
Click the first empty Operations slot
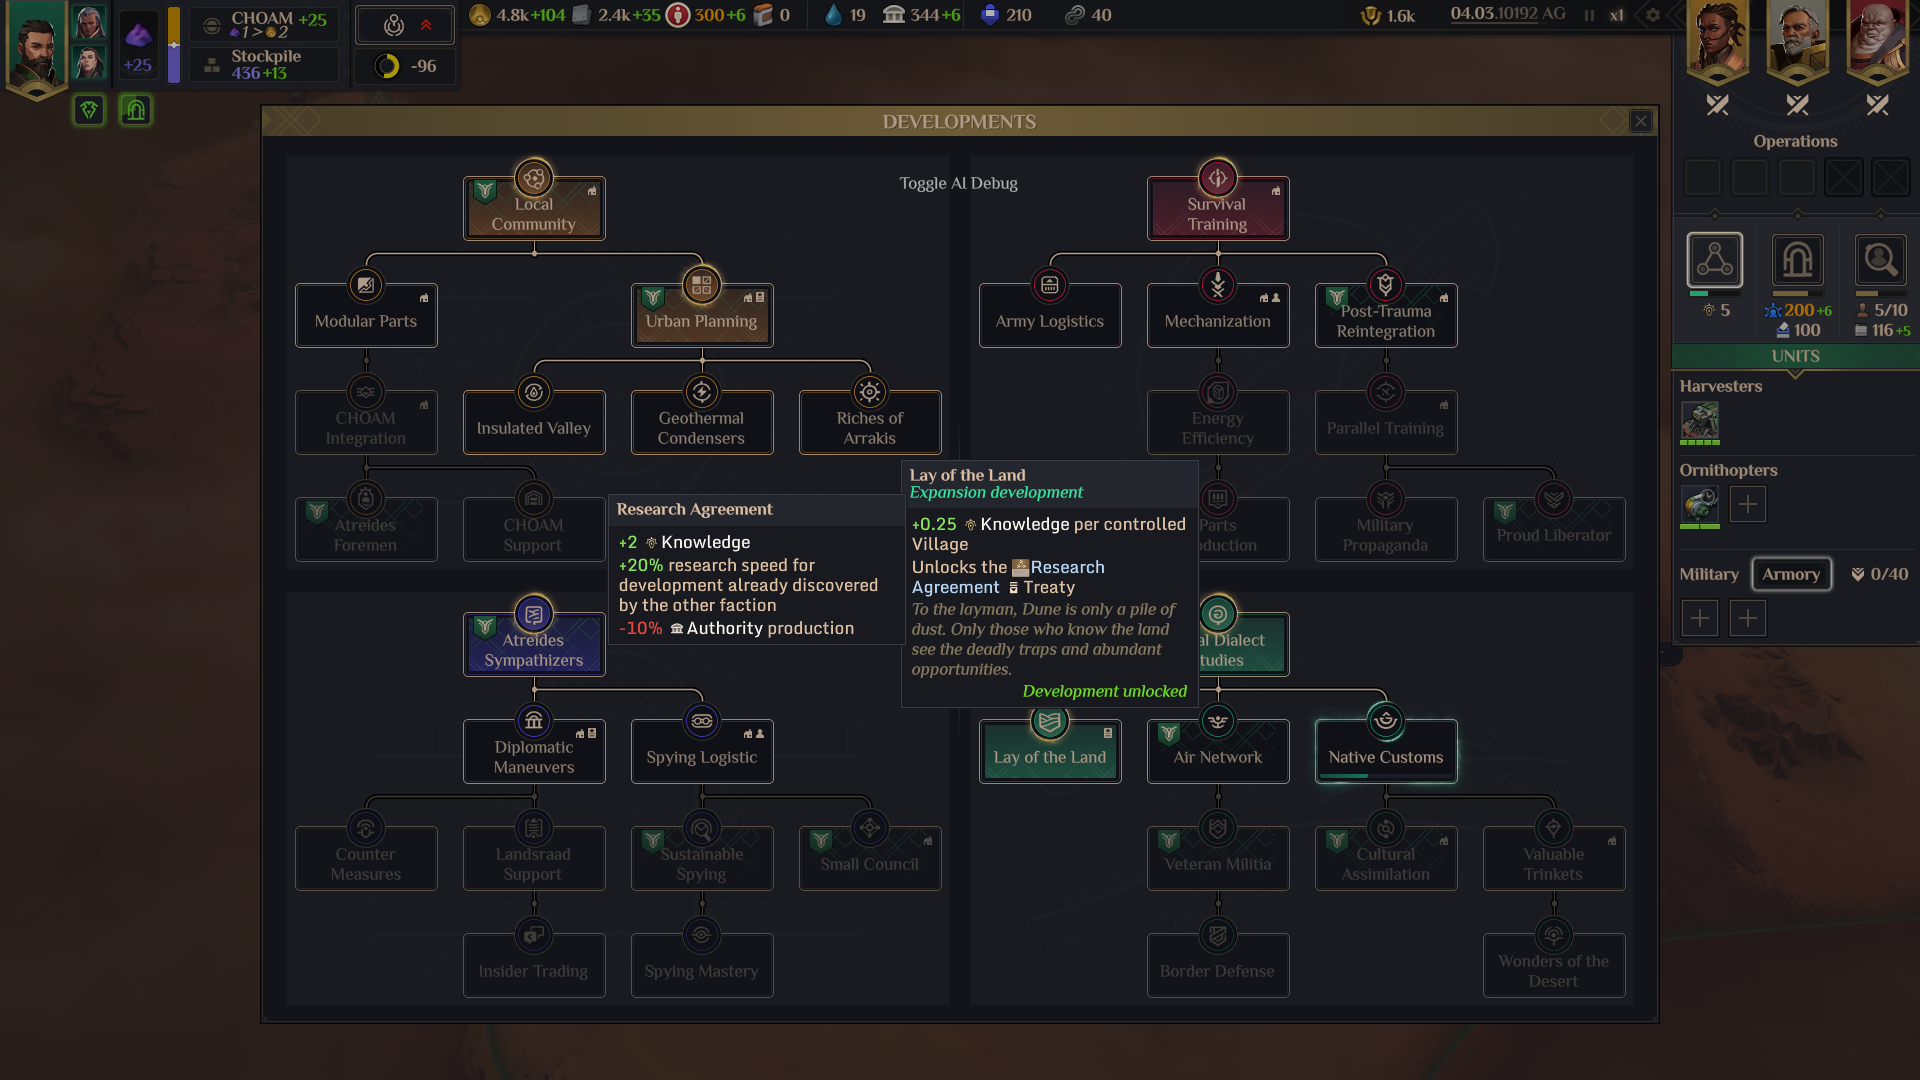pos(1702,178)
